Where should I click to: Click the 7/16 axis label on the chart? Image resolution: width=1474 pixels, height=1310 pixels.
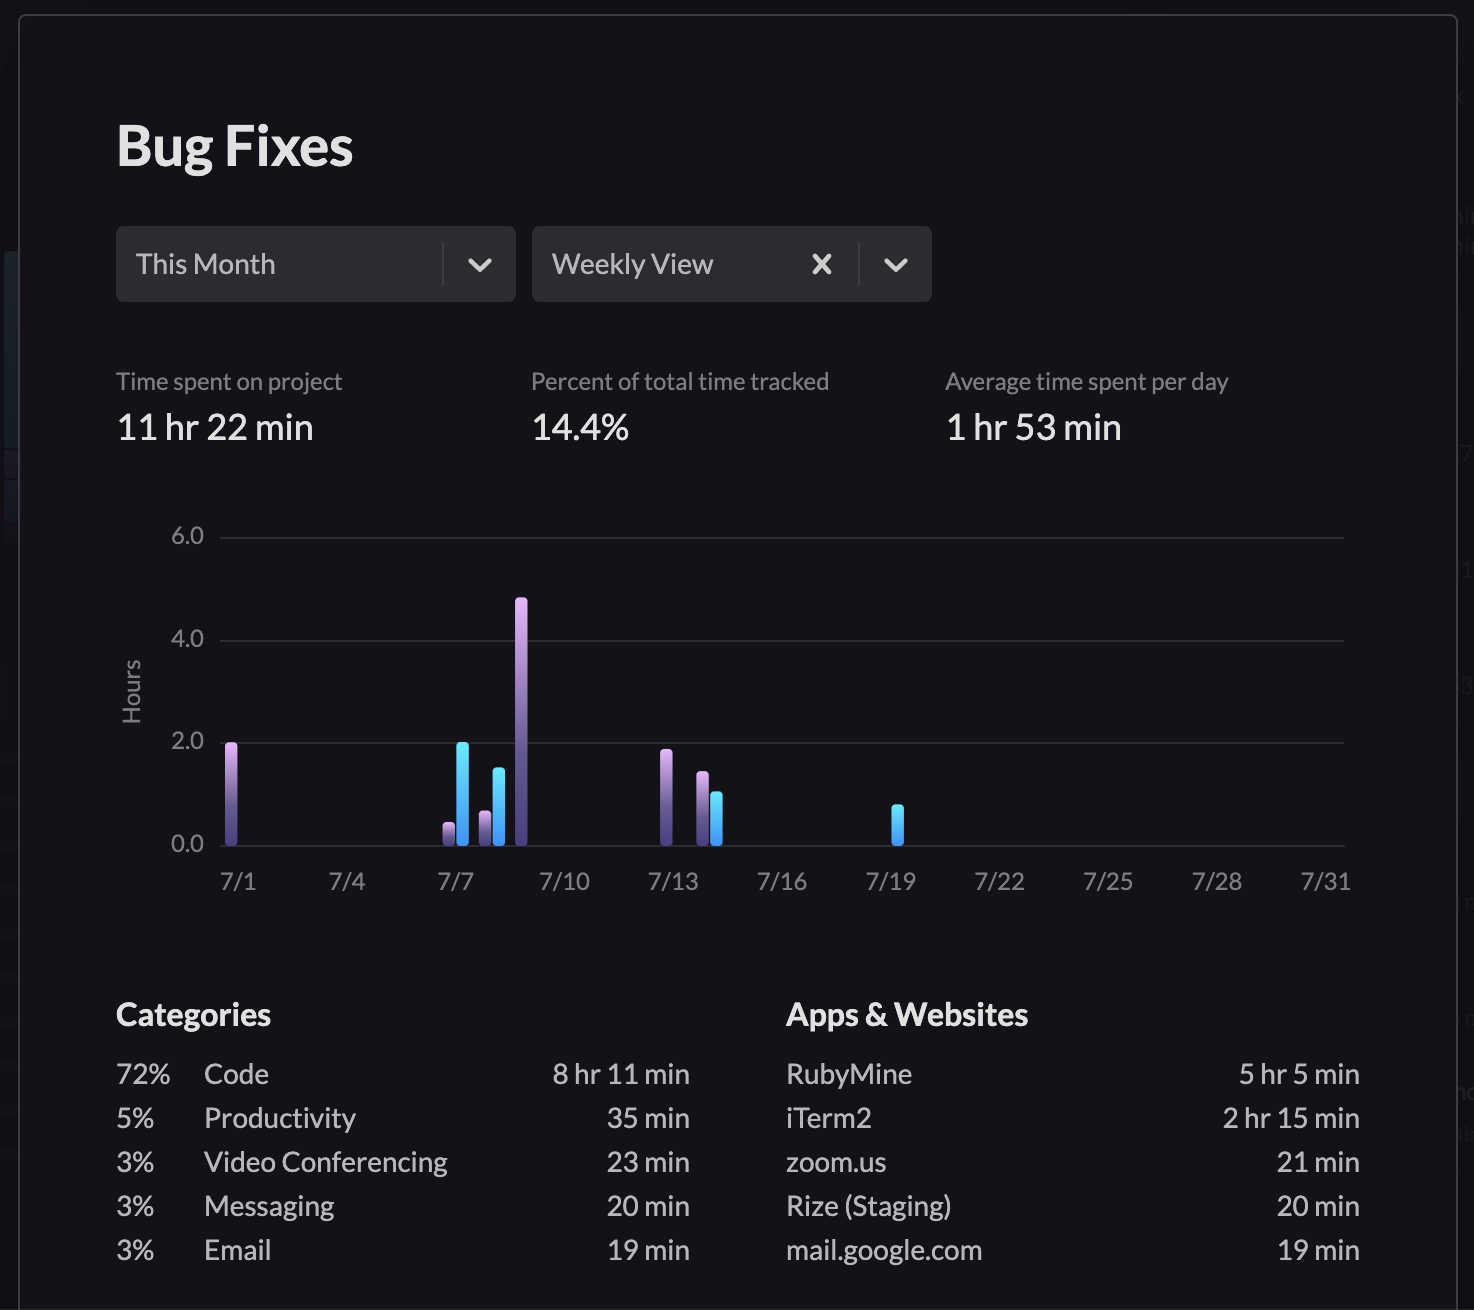tap(782, 881)
